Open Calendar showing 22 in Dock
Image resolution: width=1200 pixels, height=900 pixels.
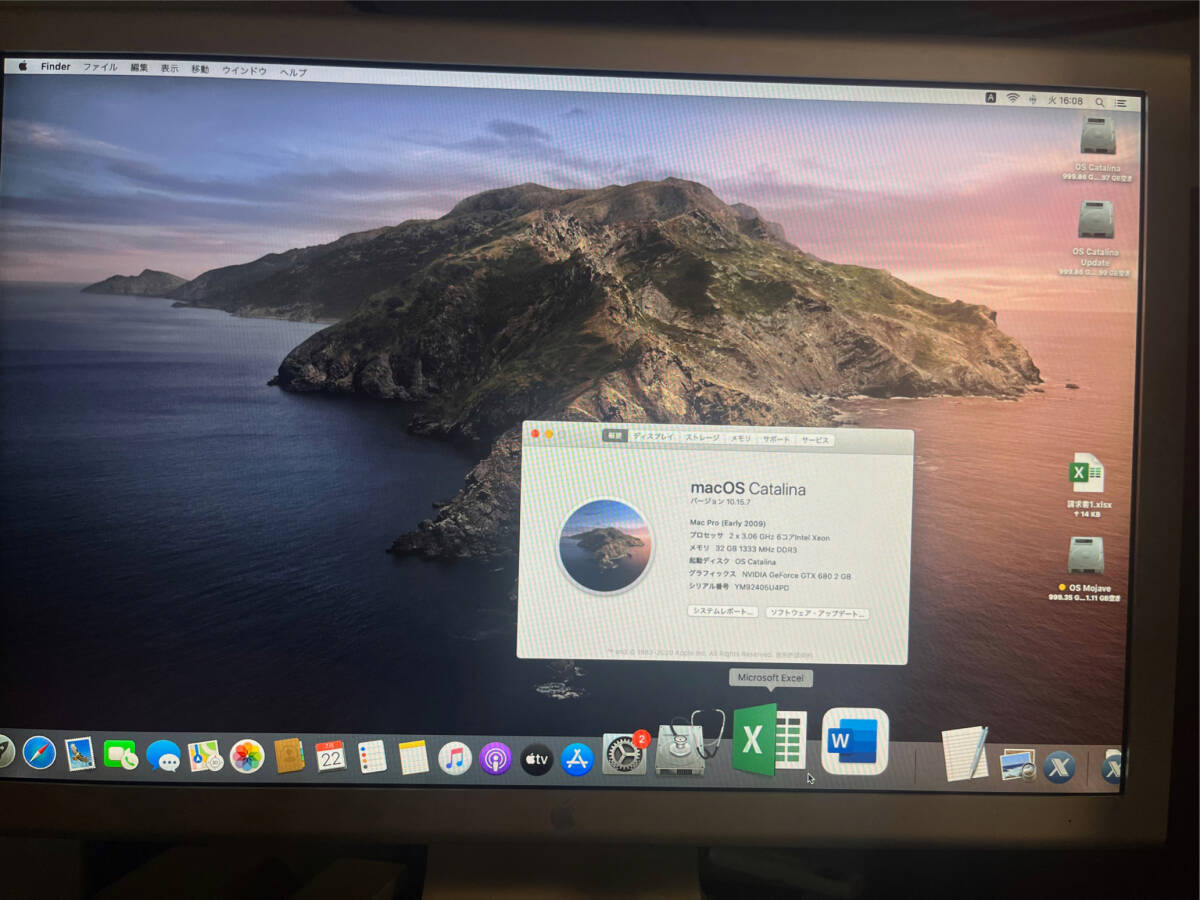(330, 756)
